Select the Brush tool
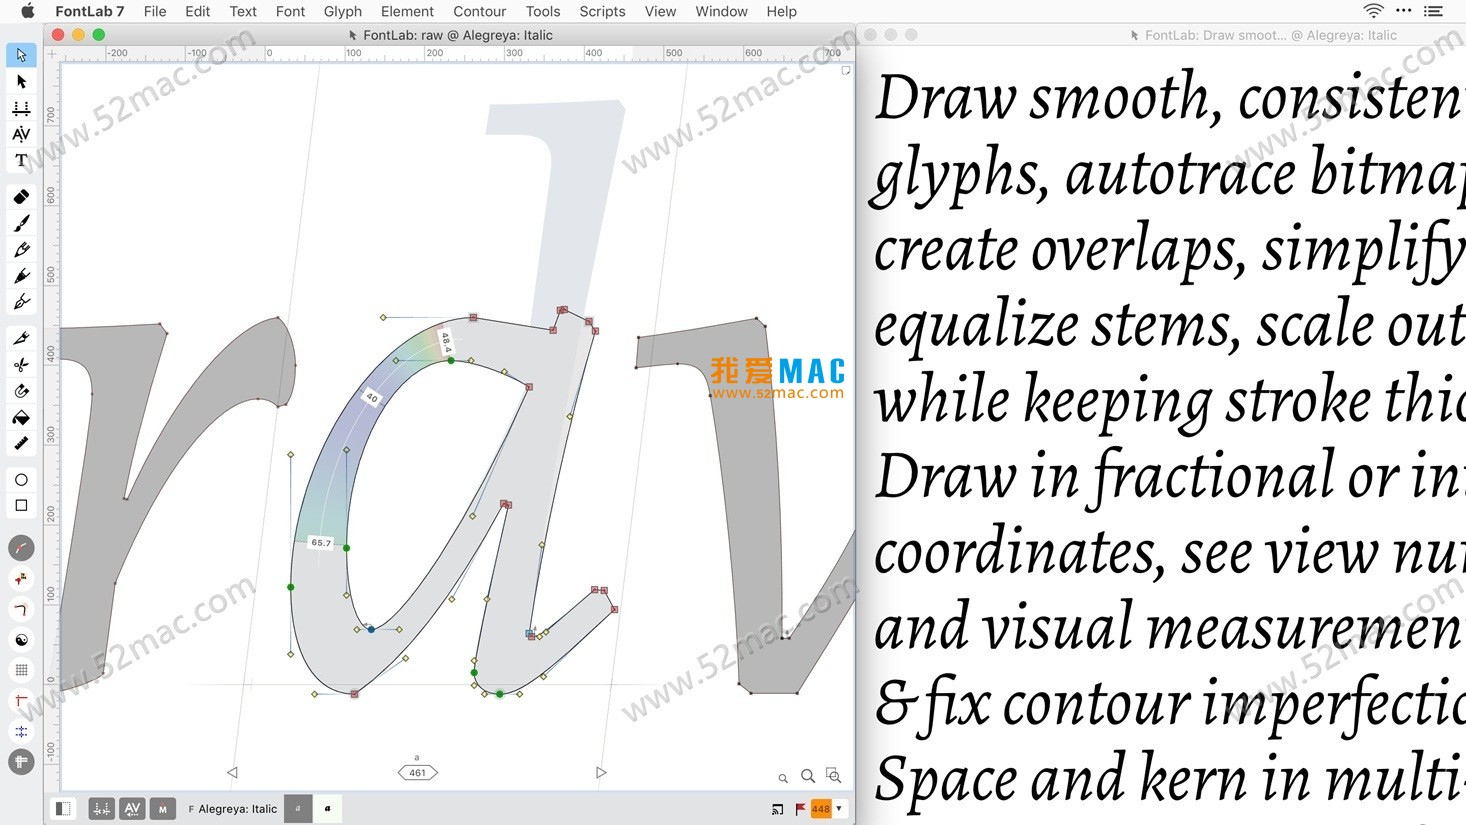1466x825 pixels. click(21, 223)
